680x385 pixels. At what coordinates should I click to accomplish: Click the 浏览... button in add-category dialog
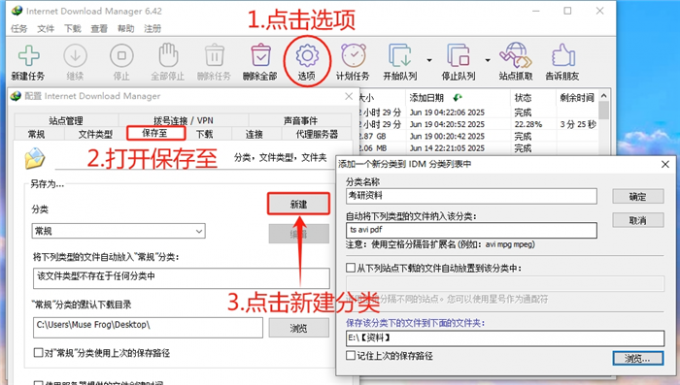pyautogui.click(x=638, y=359)
